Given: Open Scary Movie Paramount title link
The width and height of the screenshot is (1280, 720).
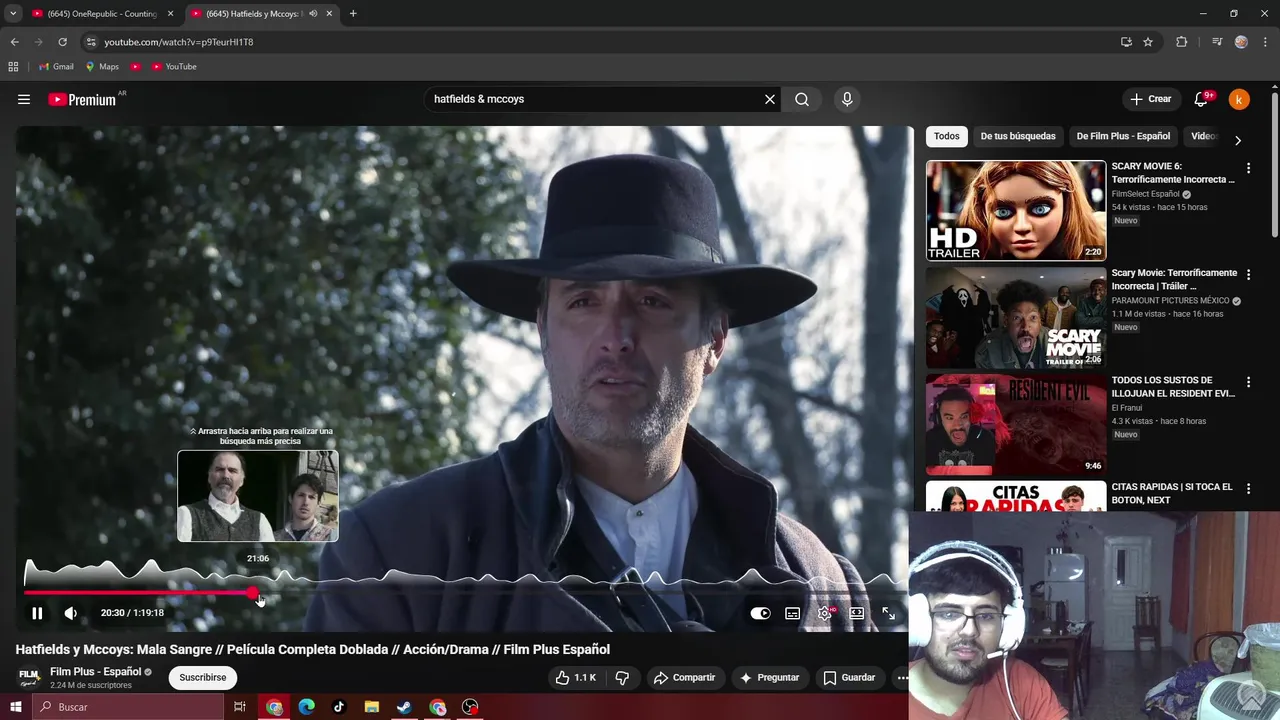Looking at the screenshot, I should (1174, 279).
